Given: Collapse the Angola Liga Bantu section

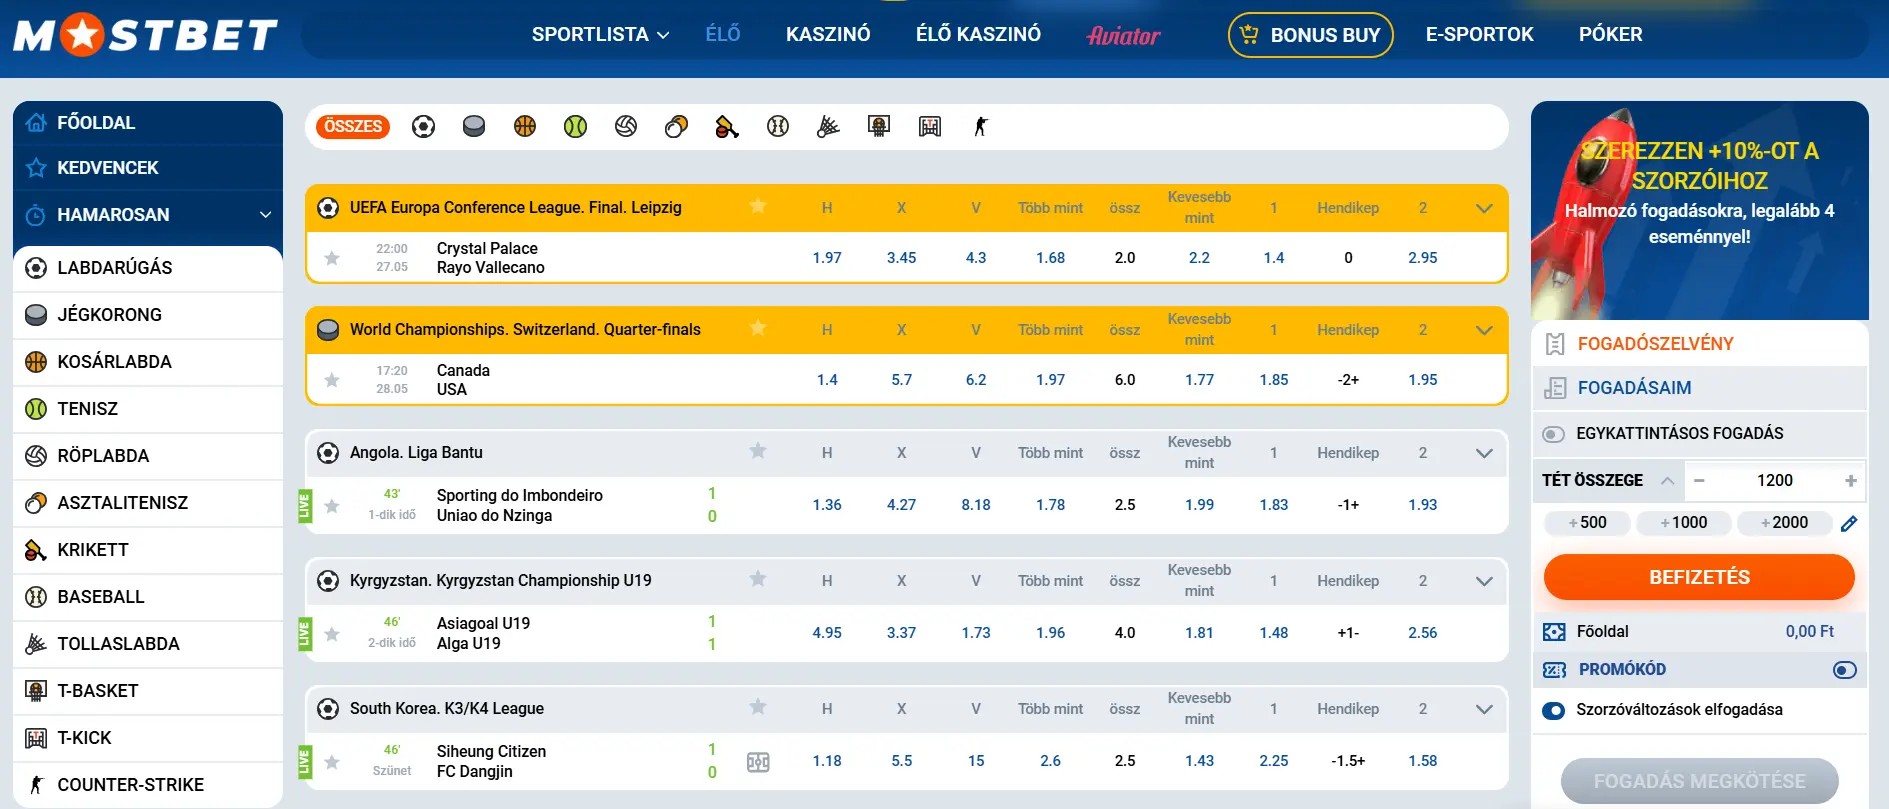Looking at the screenshot, I should pyautogui.click(x=1484, y=453).
